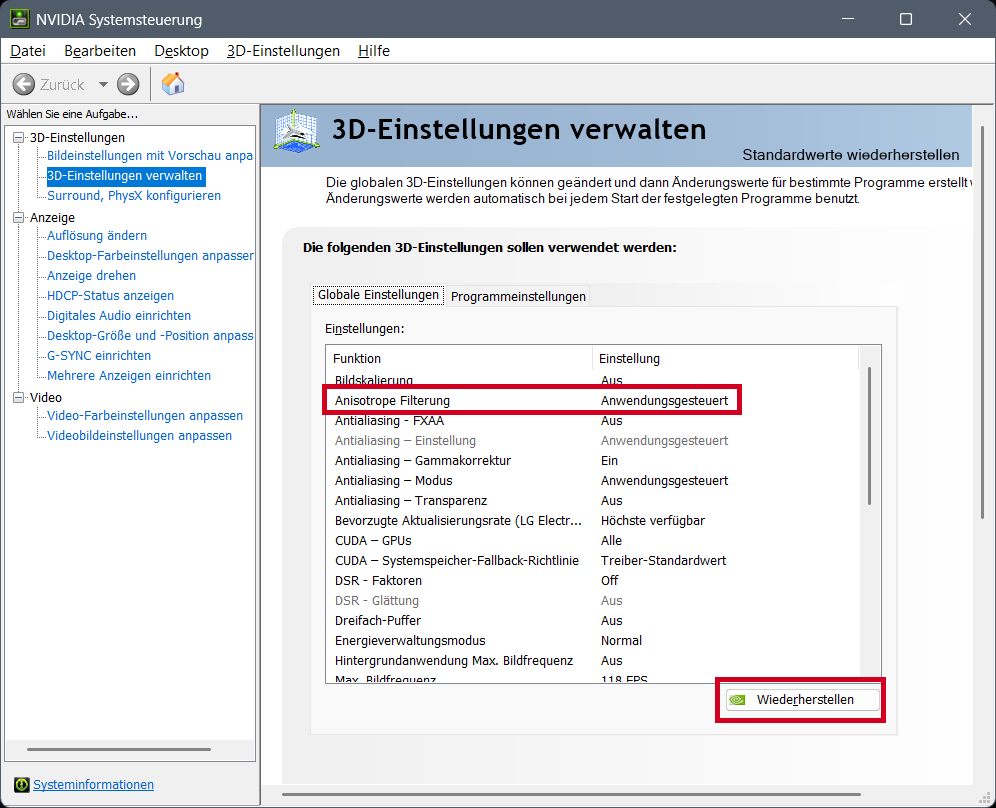The width and height of the screenshot is (996, 808).
Task: Click the Einstellung column header
Action: coord(725,359)
